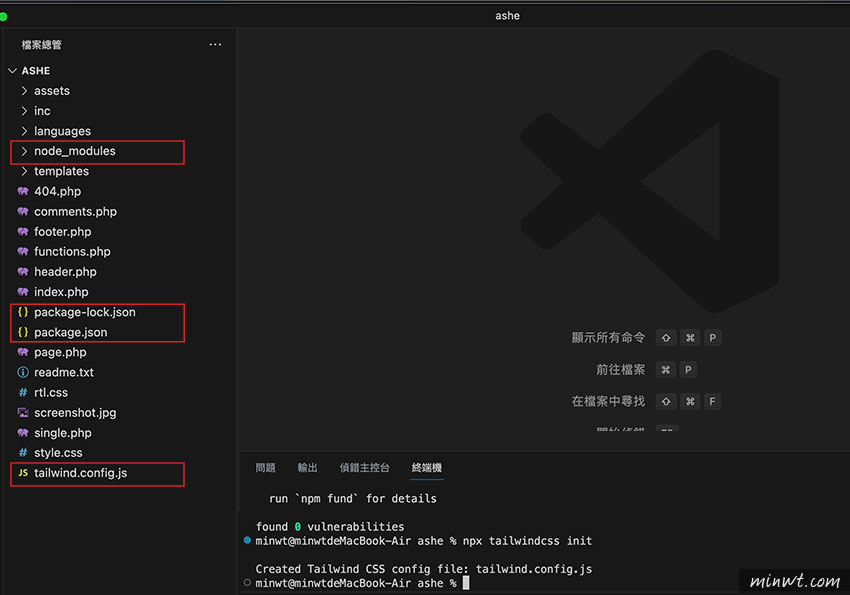
Task: Click the blue command status dot in terminal
Action: pyautogui.click(x=247, y=540)
